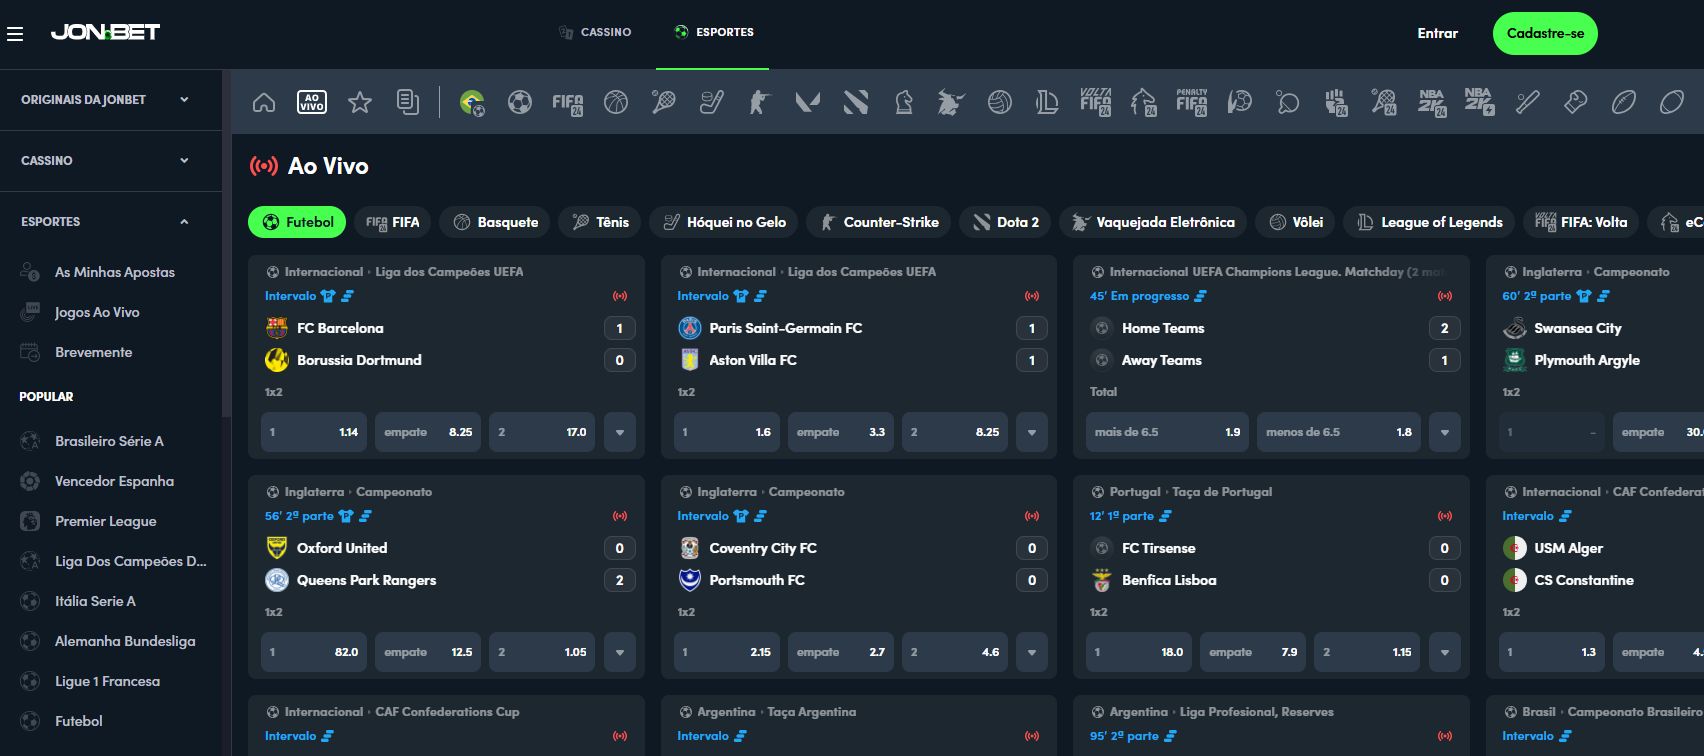The image size is (1704, 756).
Task: Select the Penalty FIFA icon
Action: [1192, 102]
